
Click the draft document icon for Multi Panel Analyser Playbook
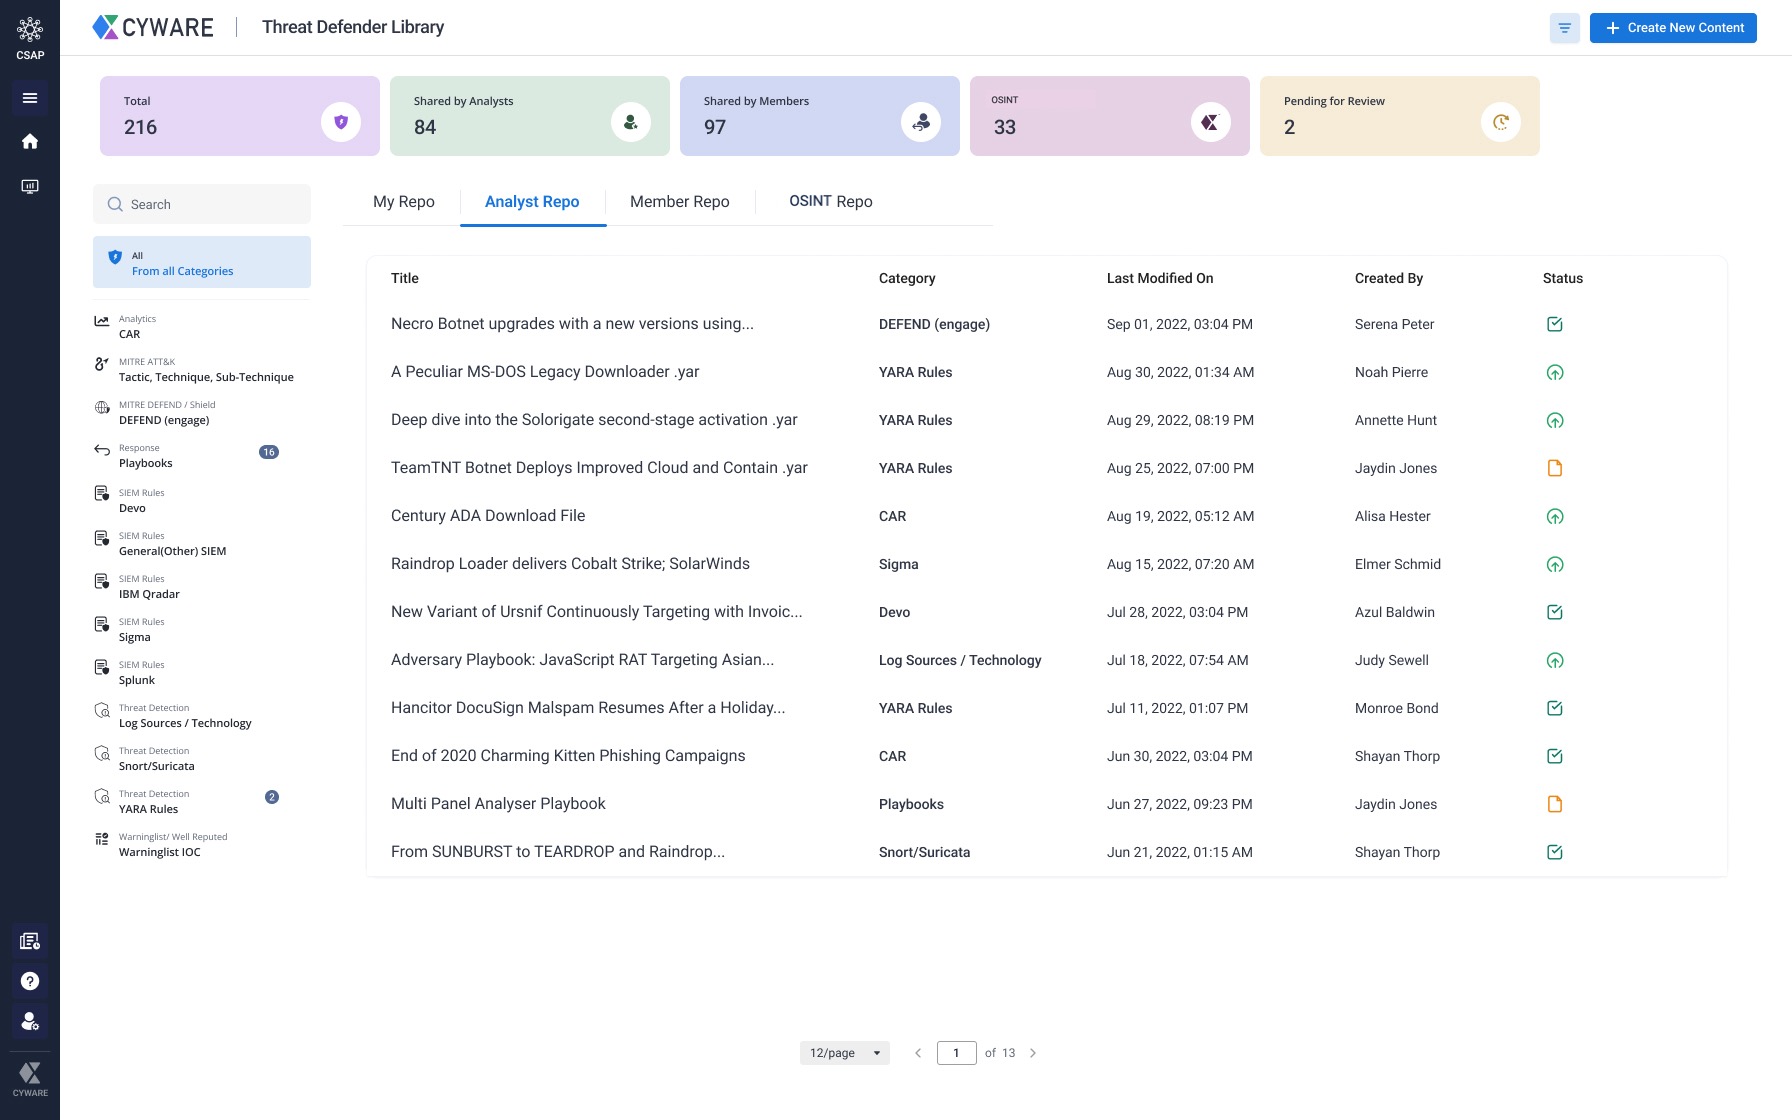pos(1556,803)
